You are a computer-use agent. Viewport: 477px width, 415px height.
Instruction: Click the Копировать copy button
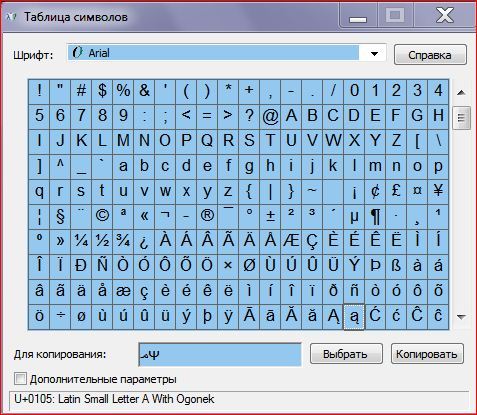point(427,354)
